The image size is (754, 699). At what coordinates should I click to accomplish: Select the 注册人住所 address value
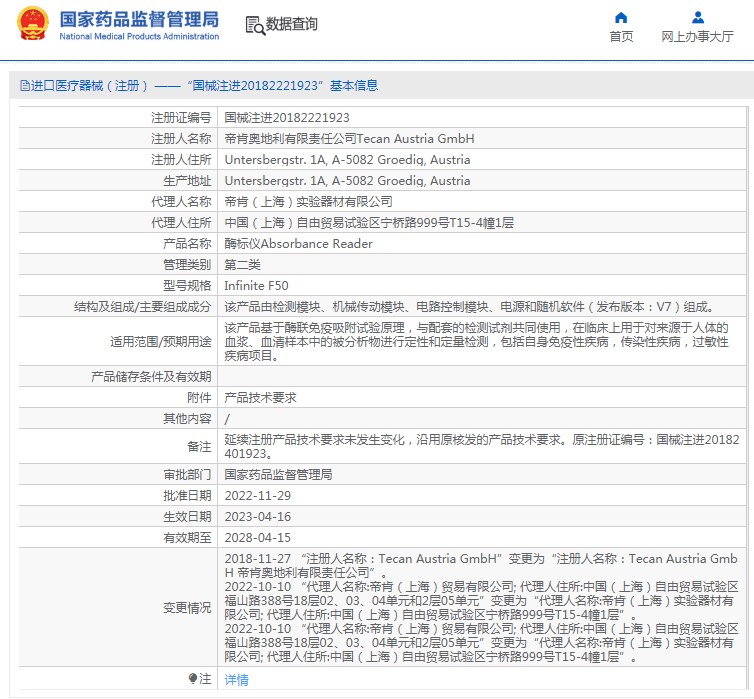(x=347, y=160)
